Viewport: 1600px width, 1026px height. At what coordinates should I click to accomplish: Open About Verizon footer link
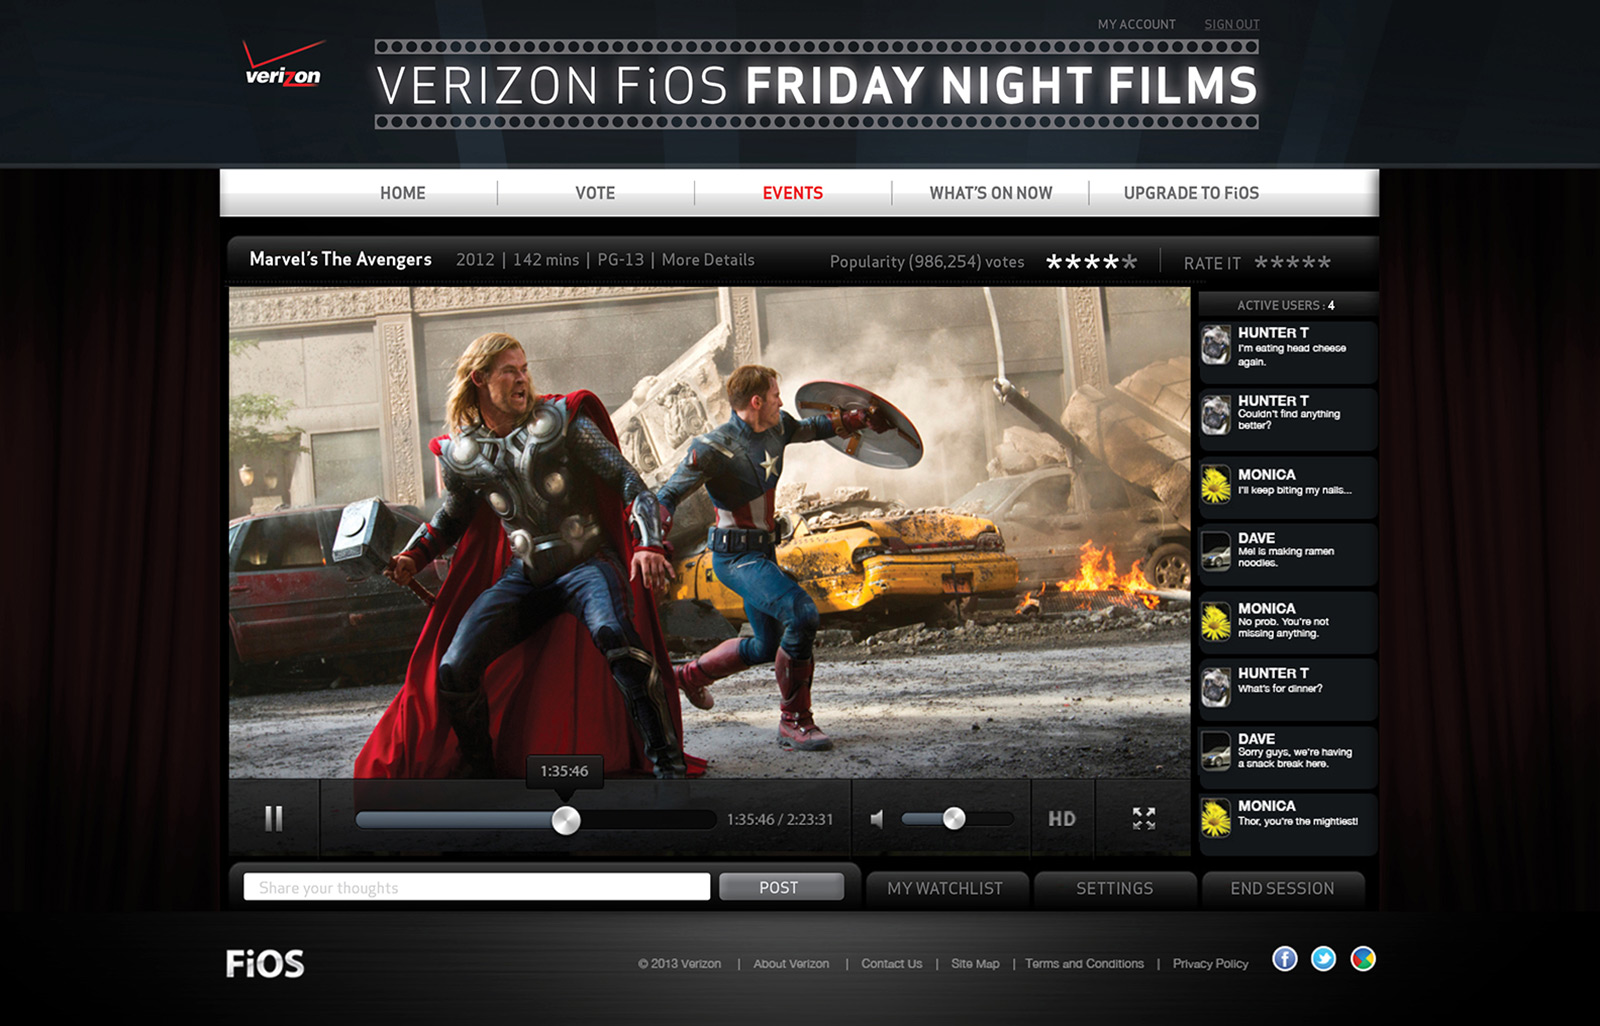coord(791,964)
